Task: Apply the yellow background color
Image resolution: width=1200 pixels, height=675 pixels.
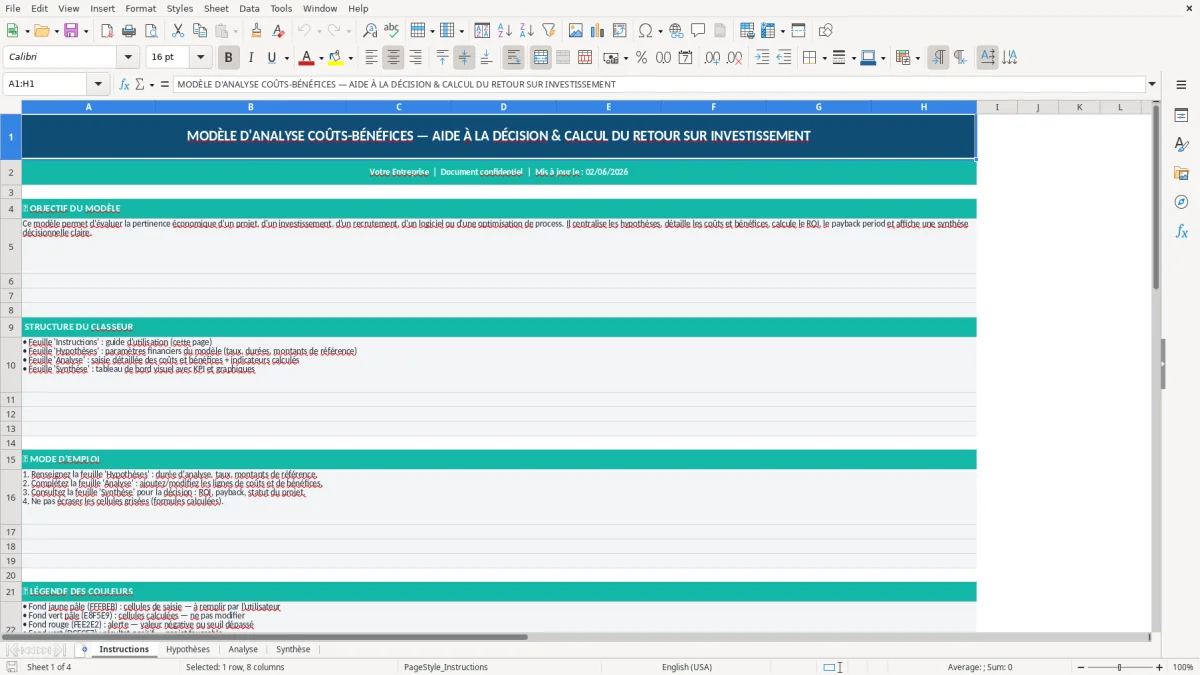Action: [x=337, y=58]
